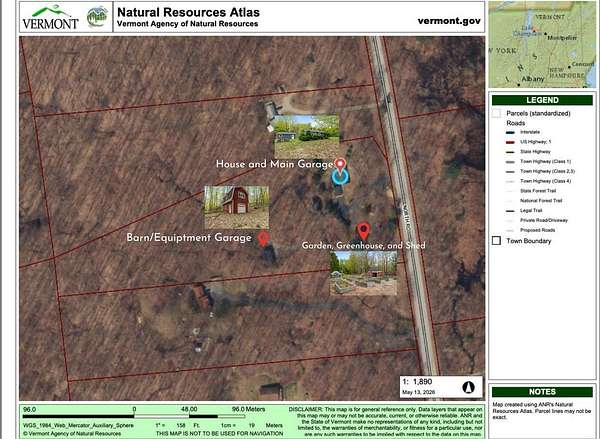Click the 'Barn/Equiptment Garage' map label
Screen dimensions: 600x439
click(189, 238)
